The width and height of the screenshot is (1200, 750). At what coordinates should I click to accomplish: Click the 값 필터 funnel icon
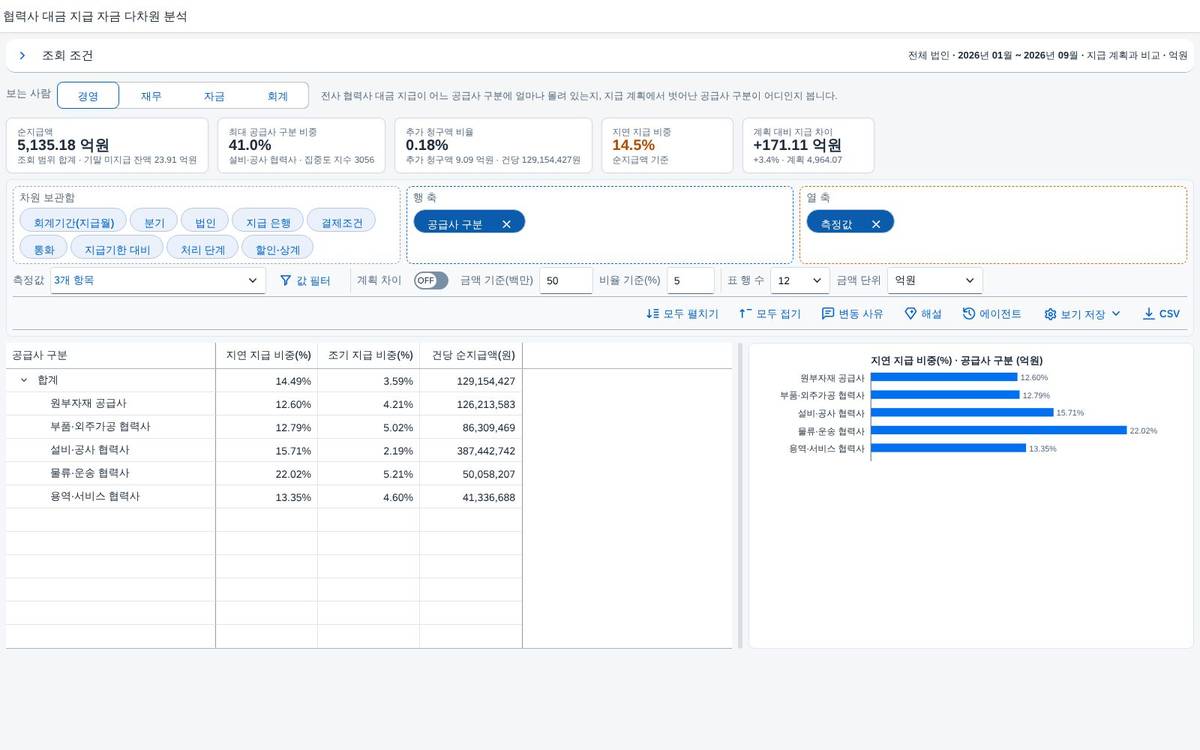[x=285, y=281]
